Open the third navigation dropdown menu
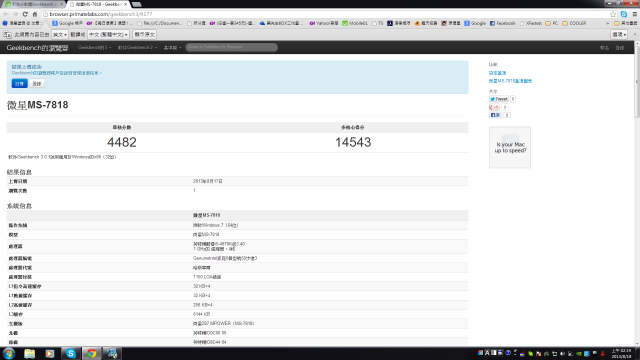Screen dimensions: 640x360 (x=172, y=48)
